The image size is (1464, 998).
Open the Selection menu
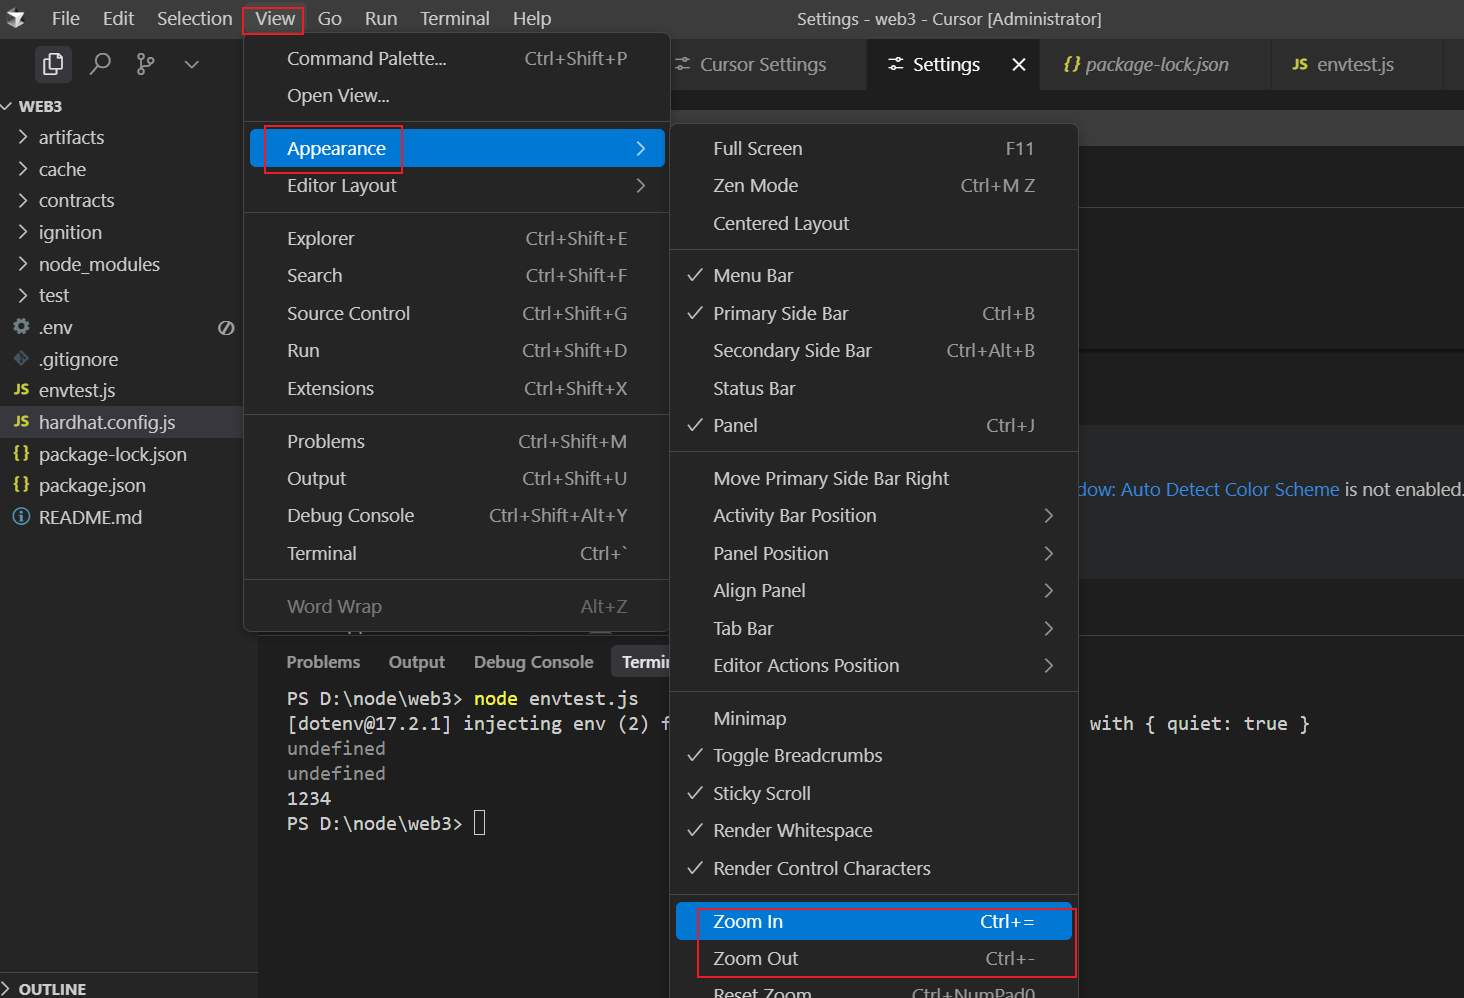click(x=194, y=18)
